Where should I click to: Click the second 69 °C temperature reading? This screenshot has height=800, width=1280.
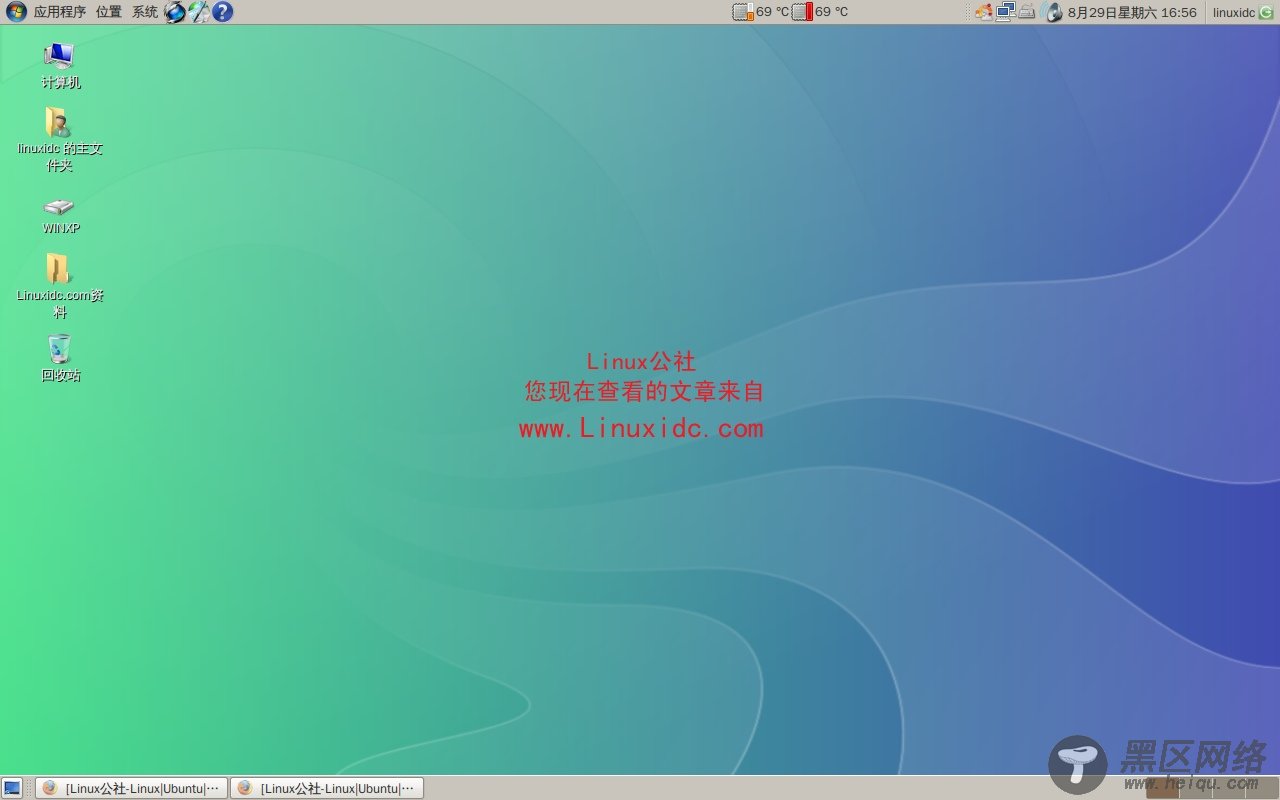[x=831, y=12]
